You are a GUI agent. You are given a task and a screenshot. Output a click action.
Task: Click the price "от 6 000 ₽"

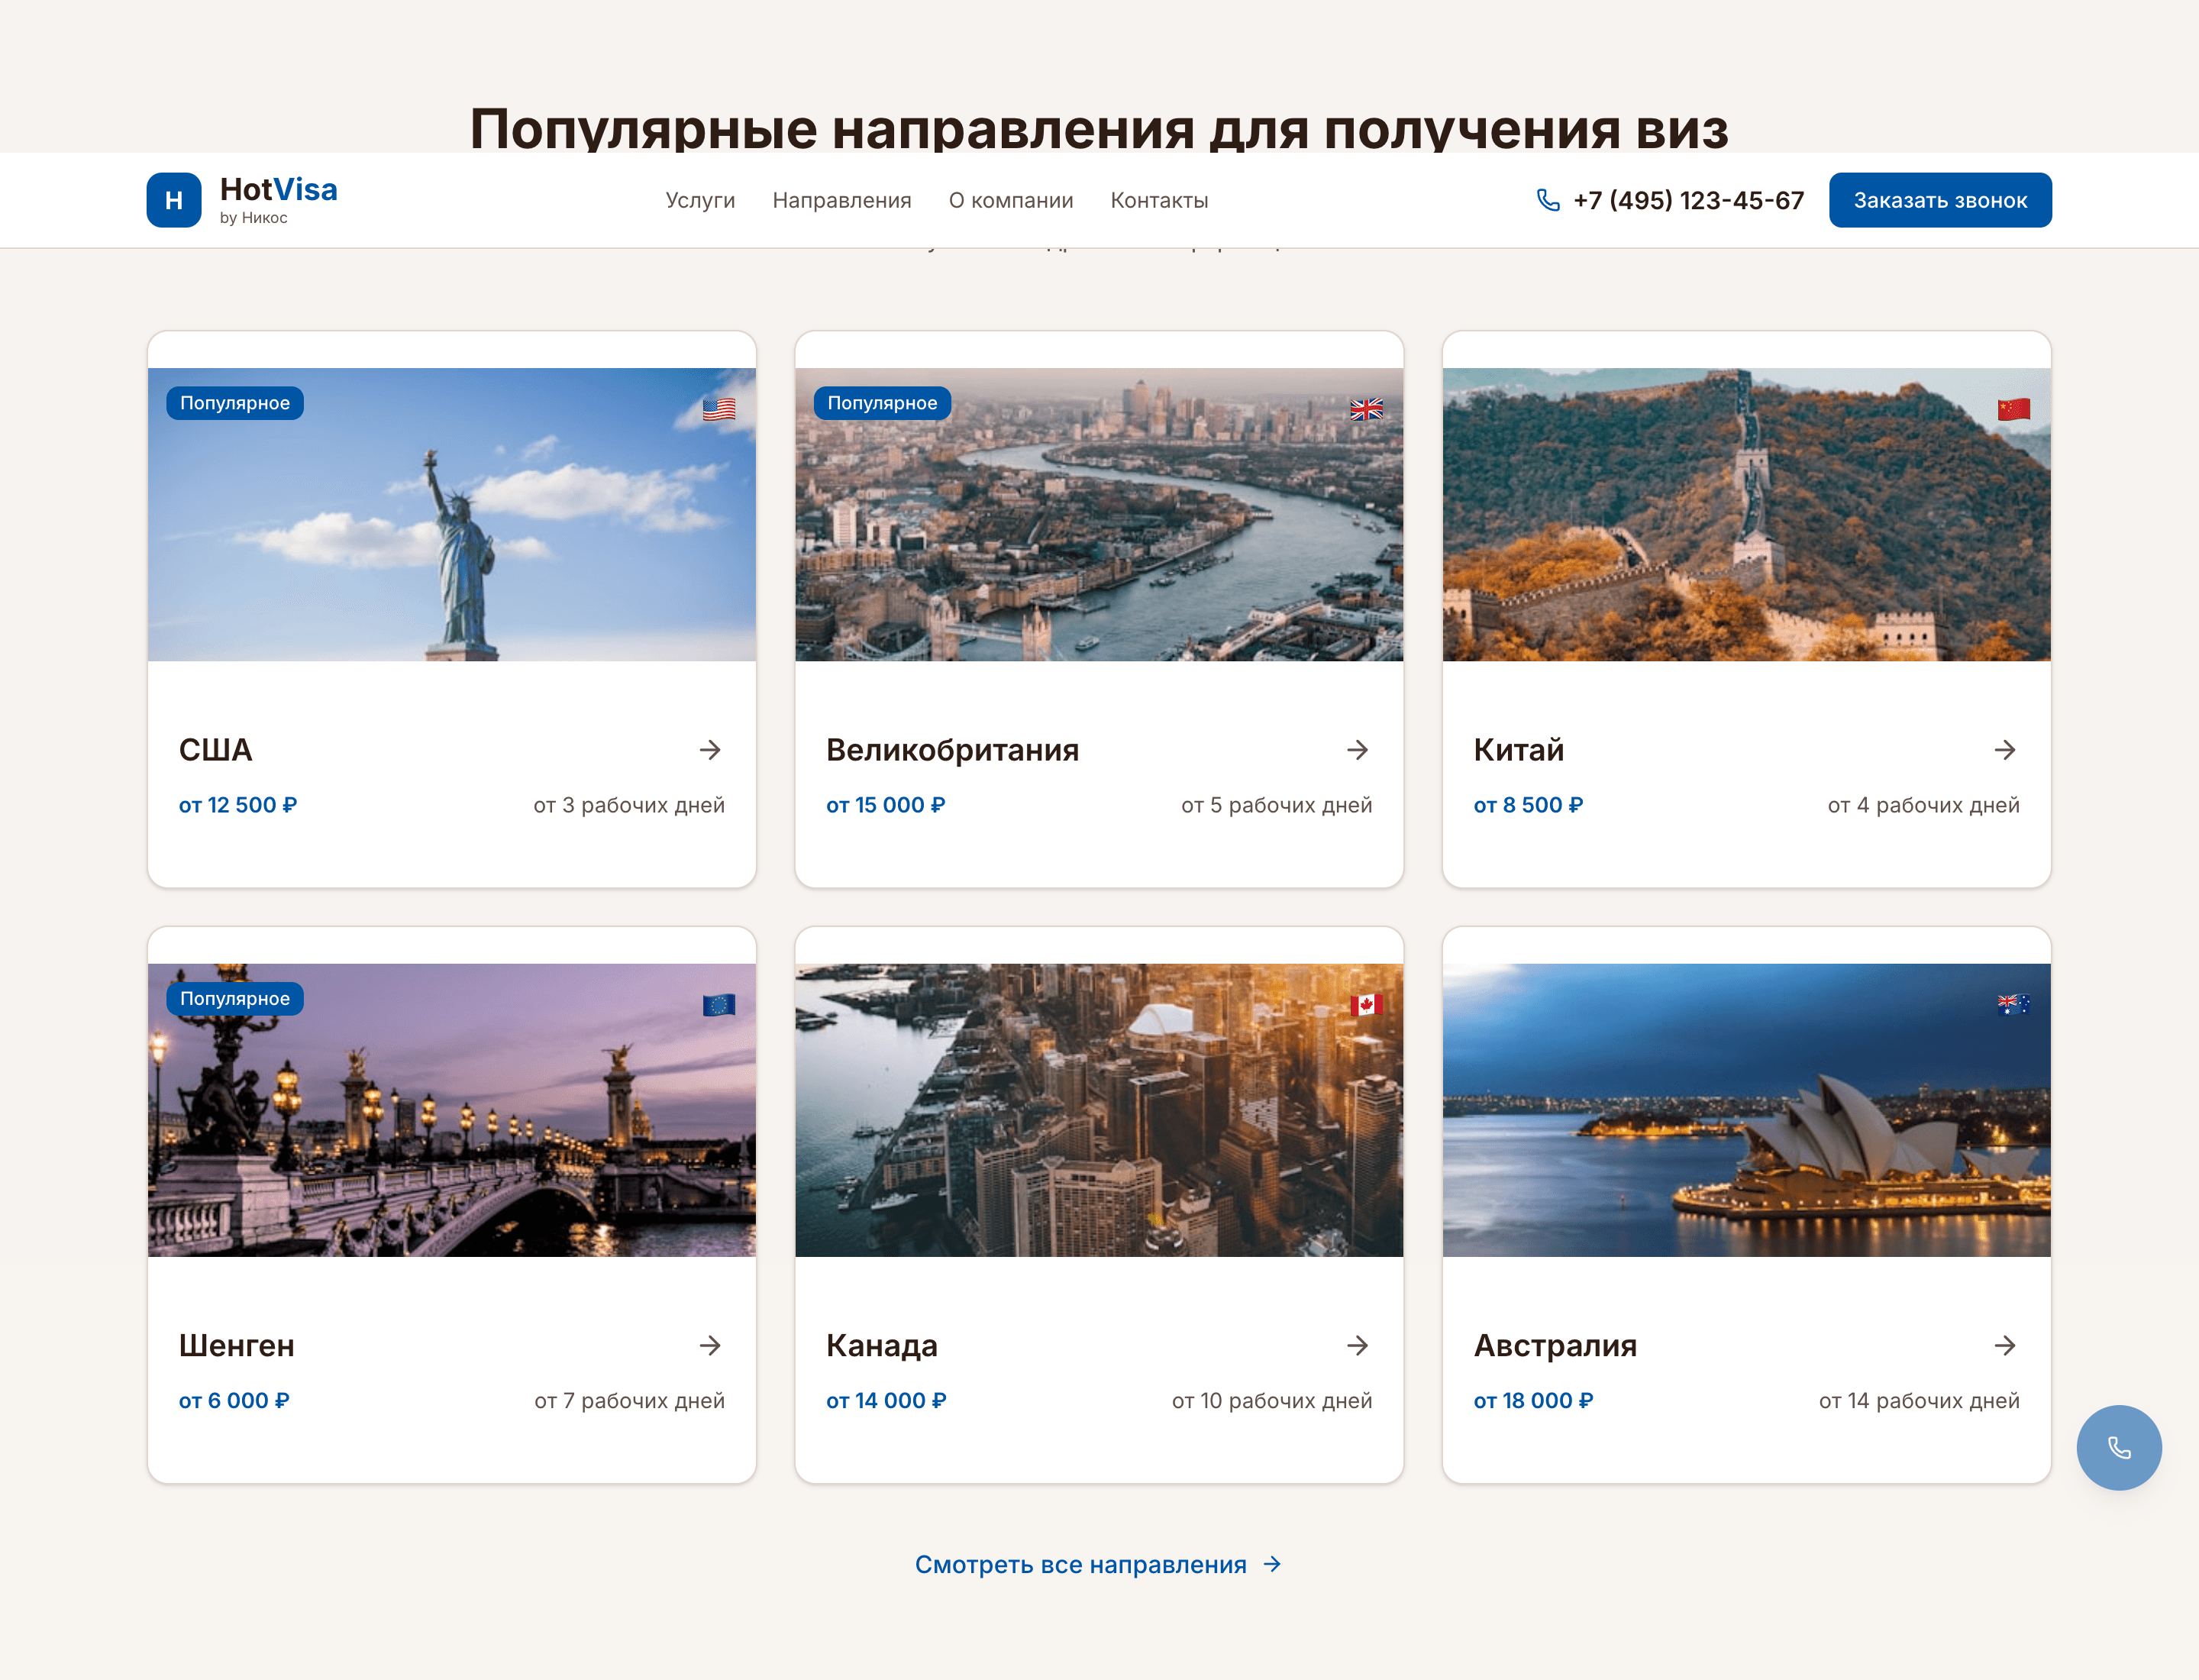coord(234,1400)
